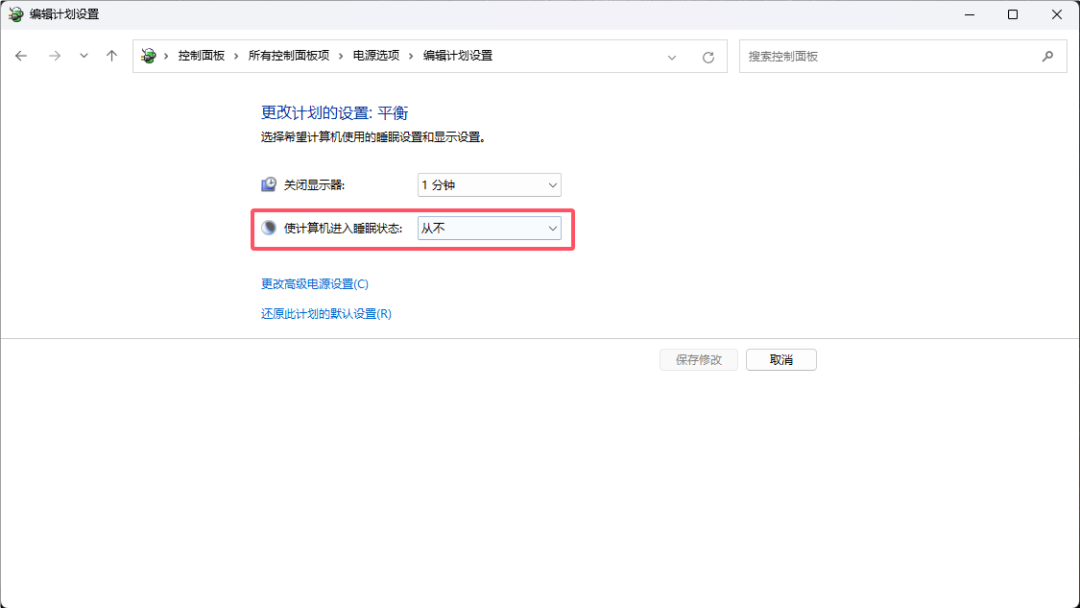
Task: Click 还原此计划的默认设置 link
Action: pyautogui.click(x=325, y=313)
